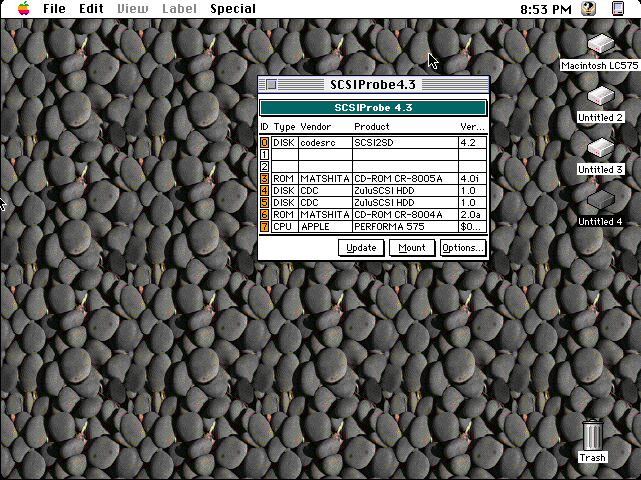Click the SCSI ID 0 indicator
Screen dimensions: 641x480
coord(264,143)
